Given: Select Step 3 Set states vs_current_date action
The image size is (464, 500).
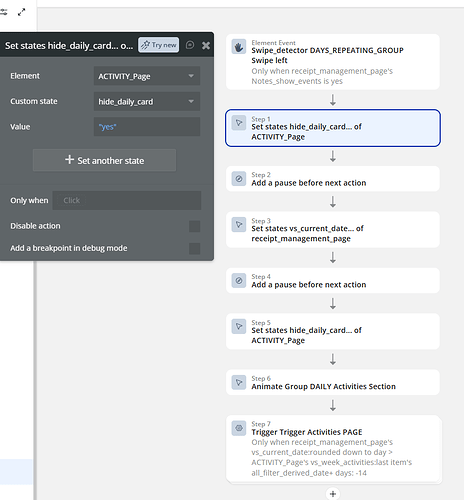Looking at the screenshot, I should point(333,230).
